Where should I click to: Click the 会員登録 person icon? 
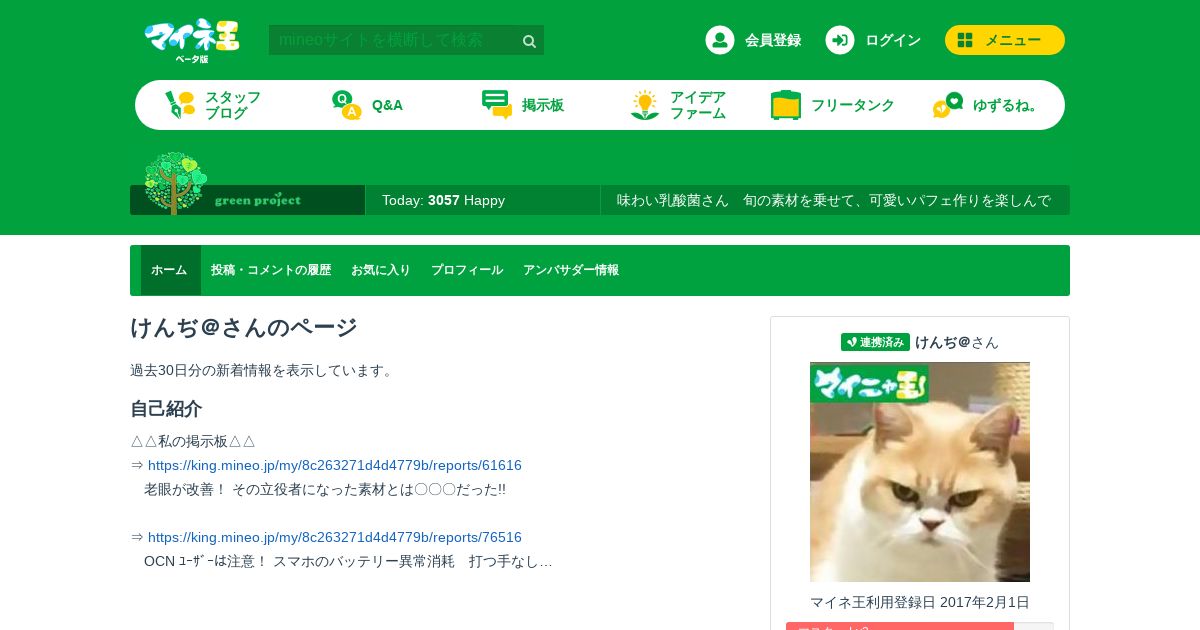720,40
